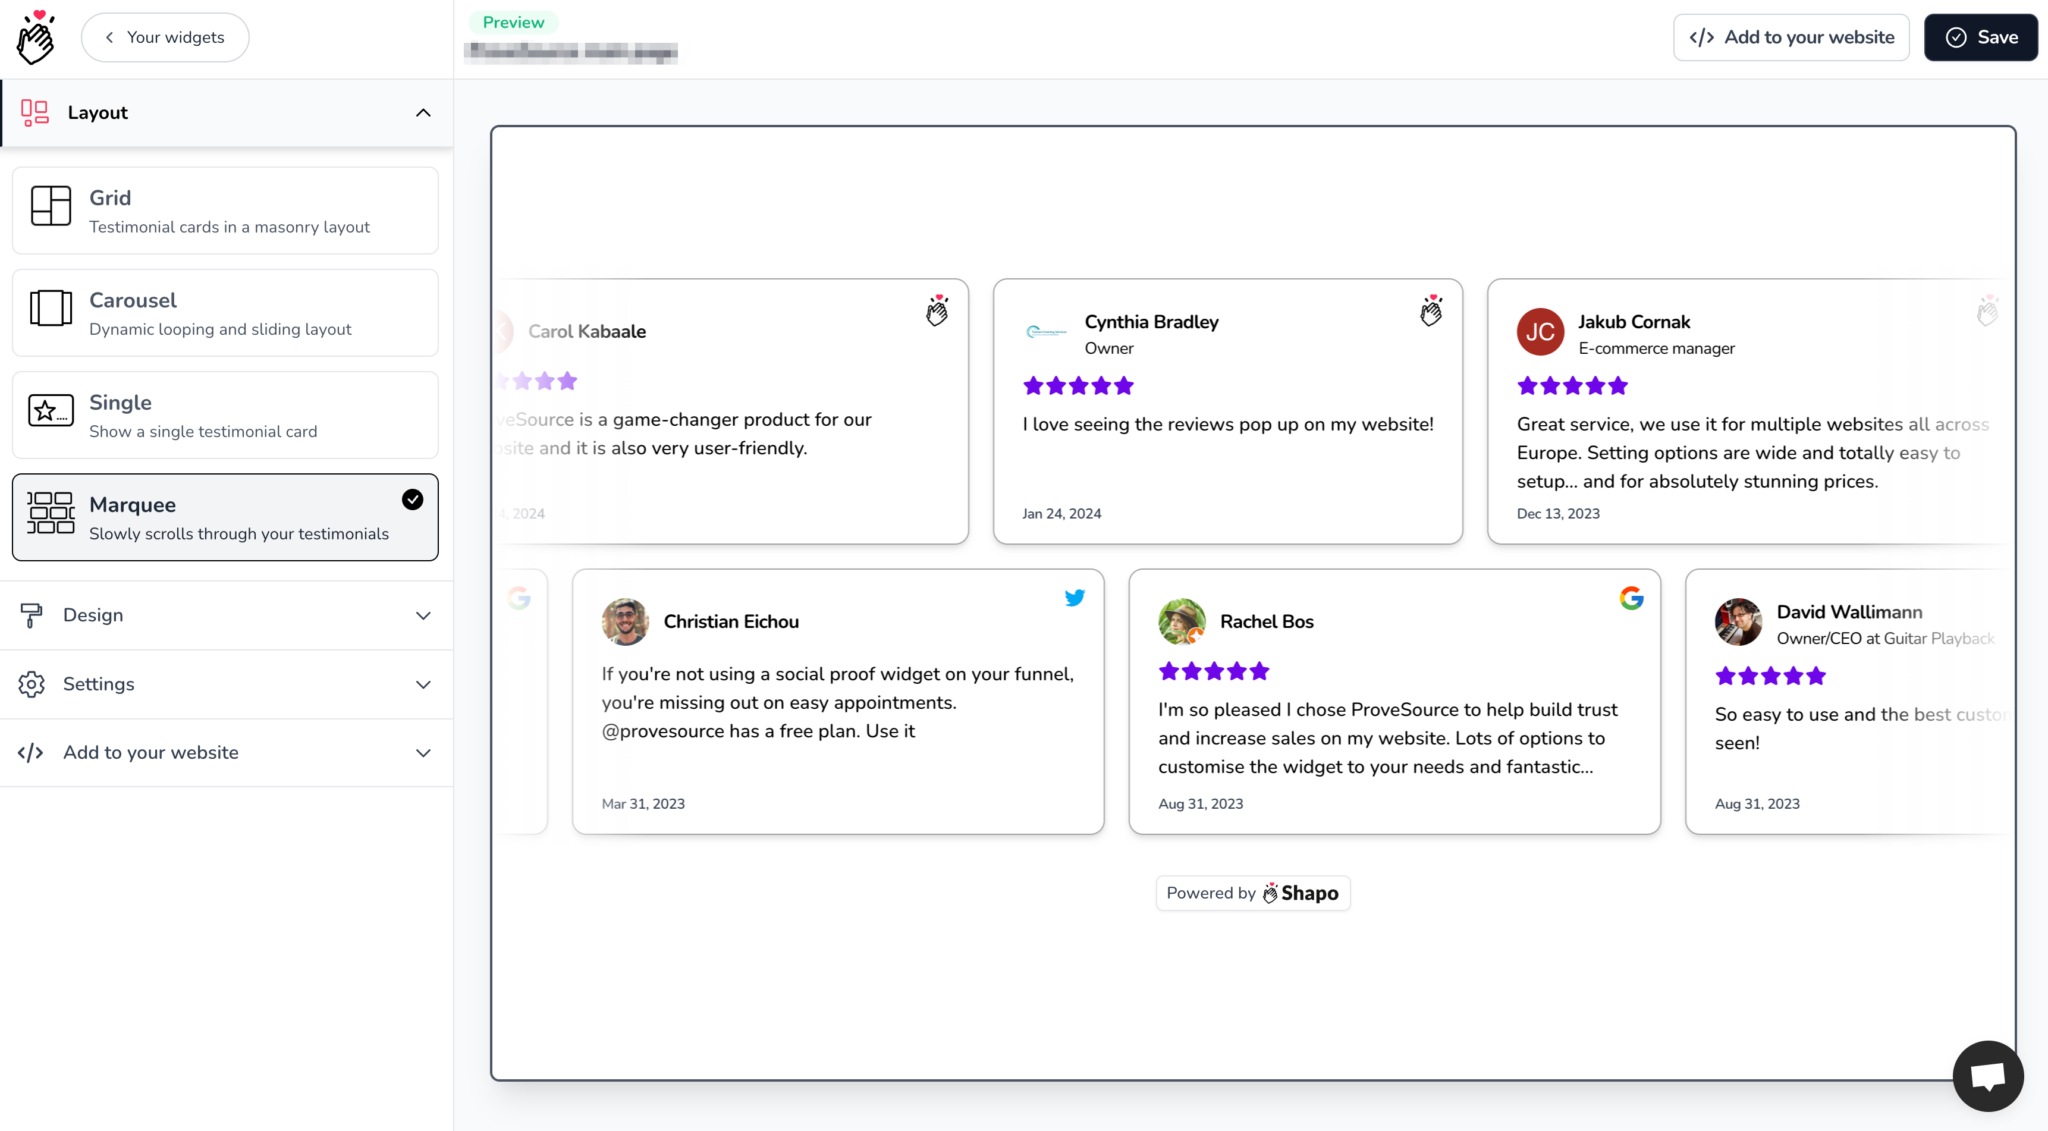2048x1131 pixels.
Task: Click the Twitter icon on Christian Eichou's testimonial
Action: [x=1074, y=598]
